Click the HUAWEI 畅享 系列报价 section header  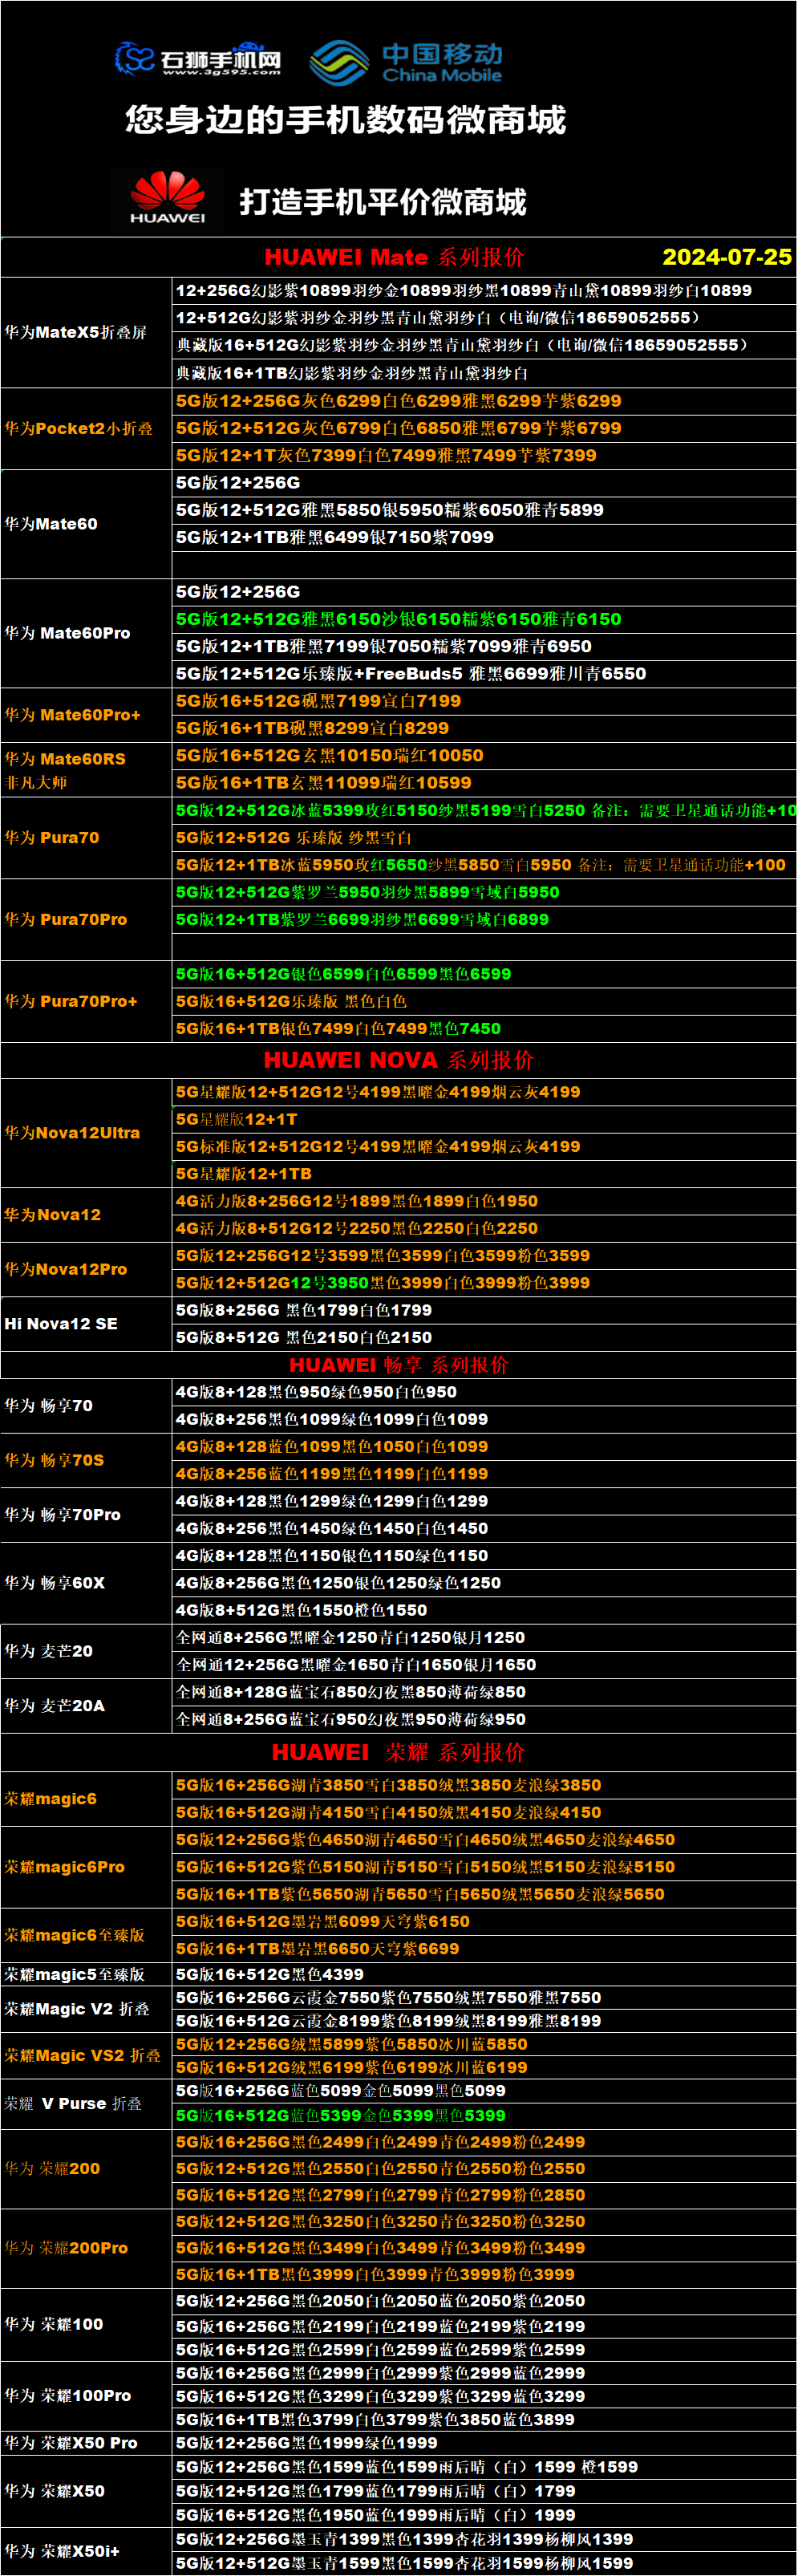point(399,1365)
